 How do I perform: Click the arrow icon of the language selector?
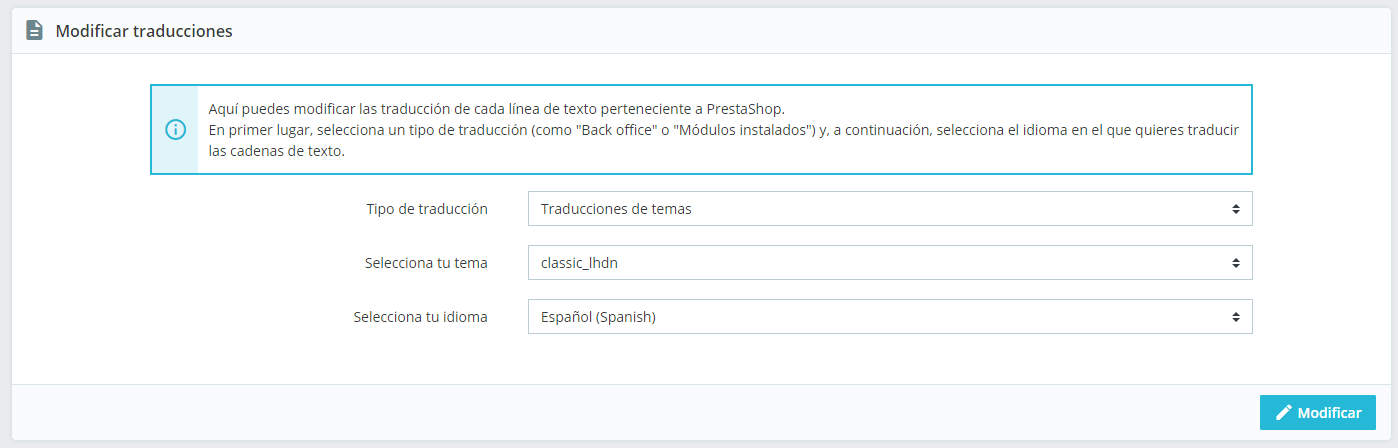pos(1236,317)
